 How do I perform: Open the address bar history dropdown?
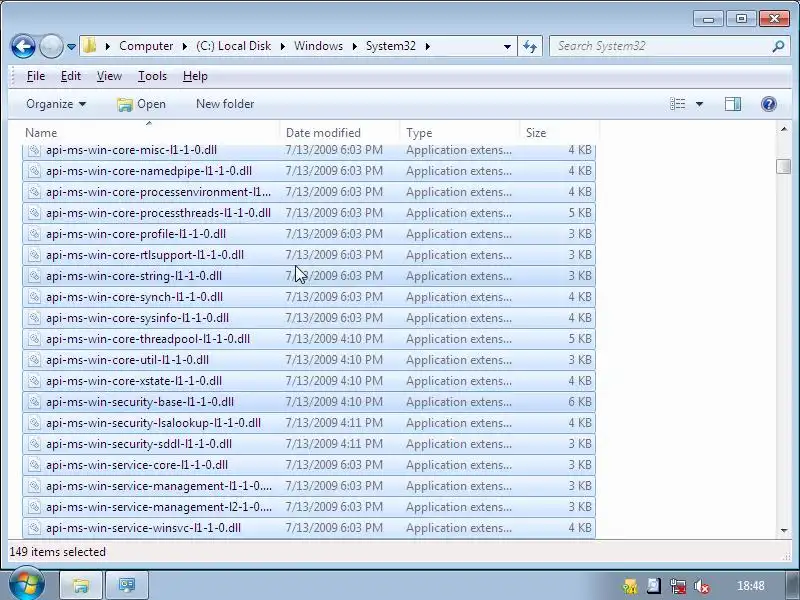[507, 46]
